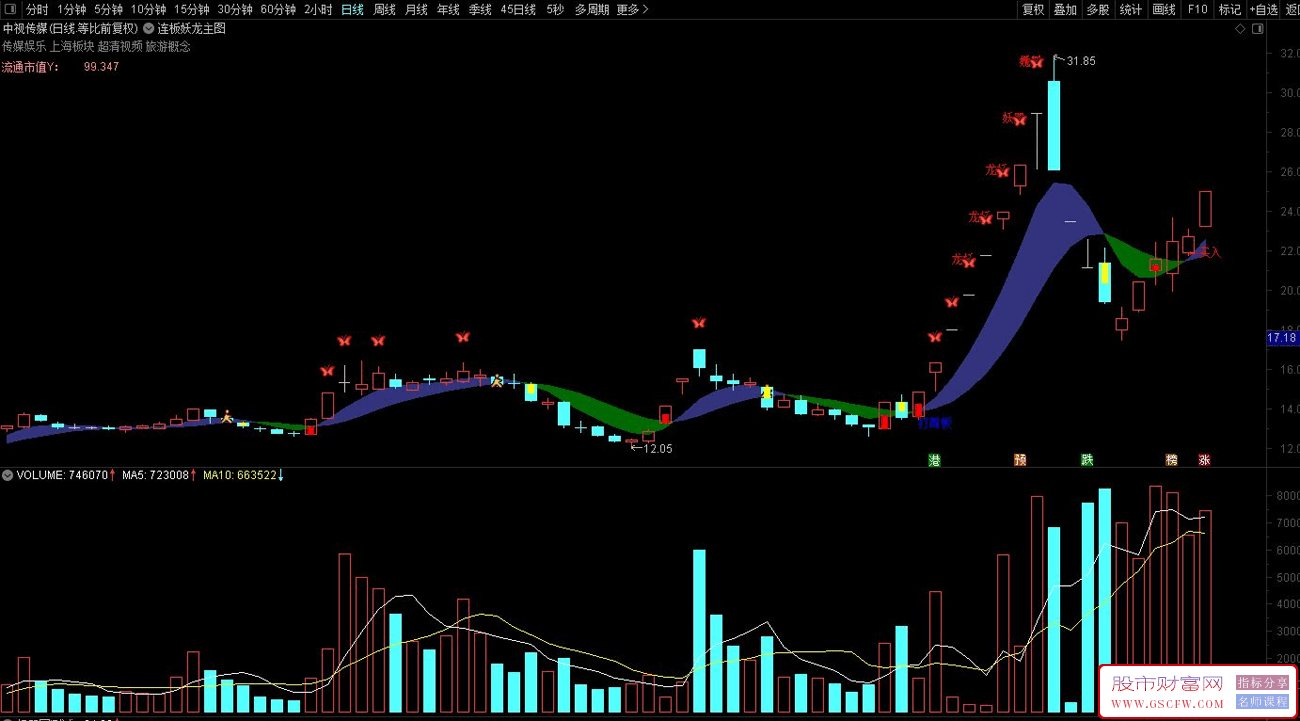The width and height of the screenshot is (1300, 721).
Task: Click the 旅游概念 concept label
Action: coord(168,46)
